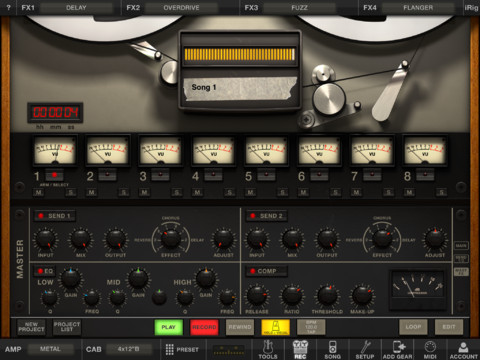Open Setup wrench icon

[365, 350]
